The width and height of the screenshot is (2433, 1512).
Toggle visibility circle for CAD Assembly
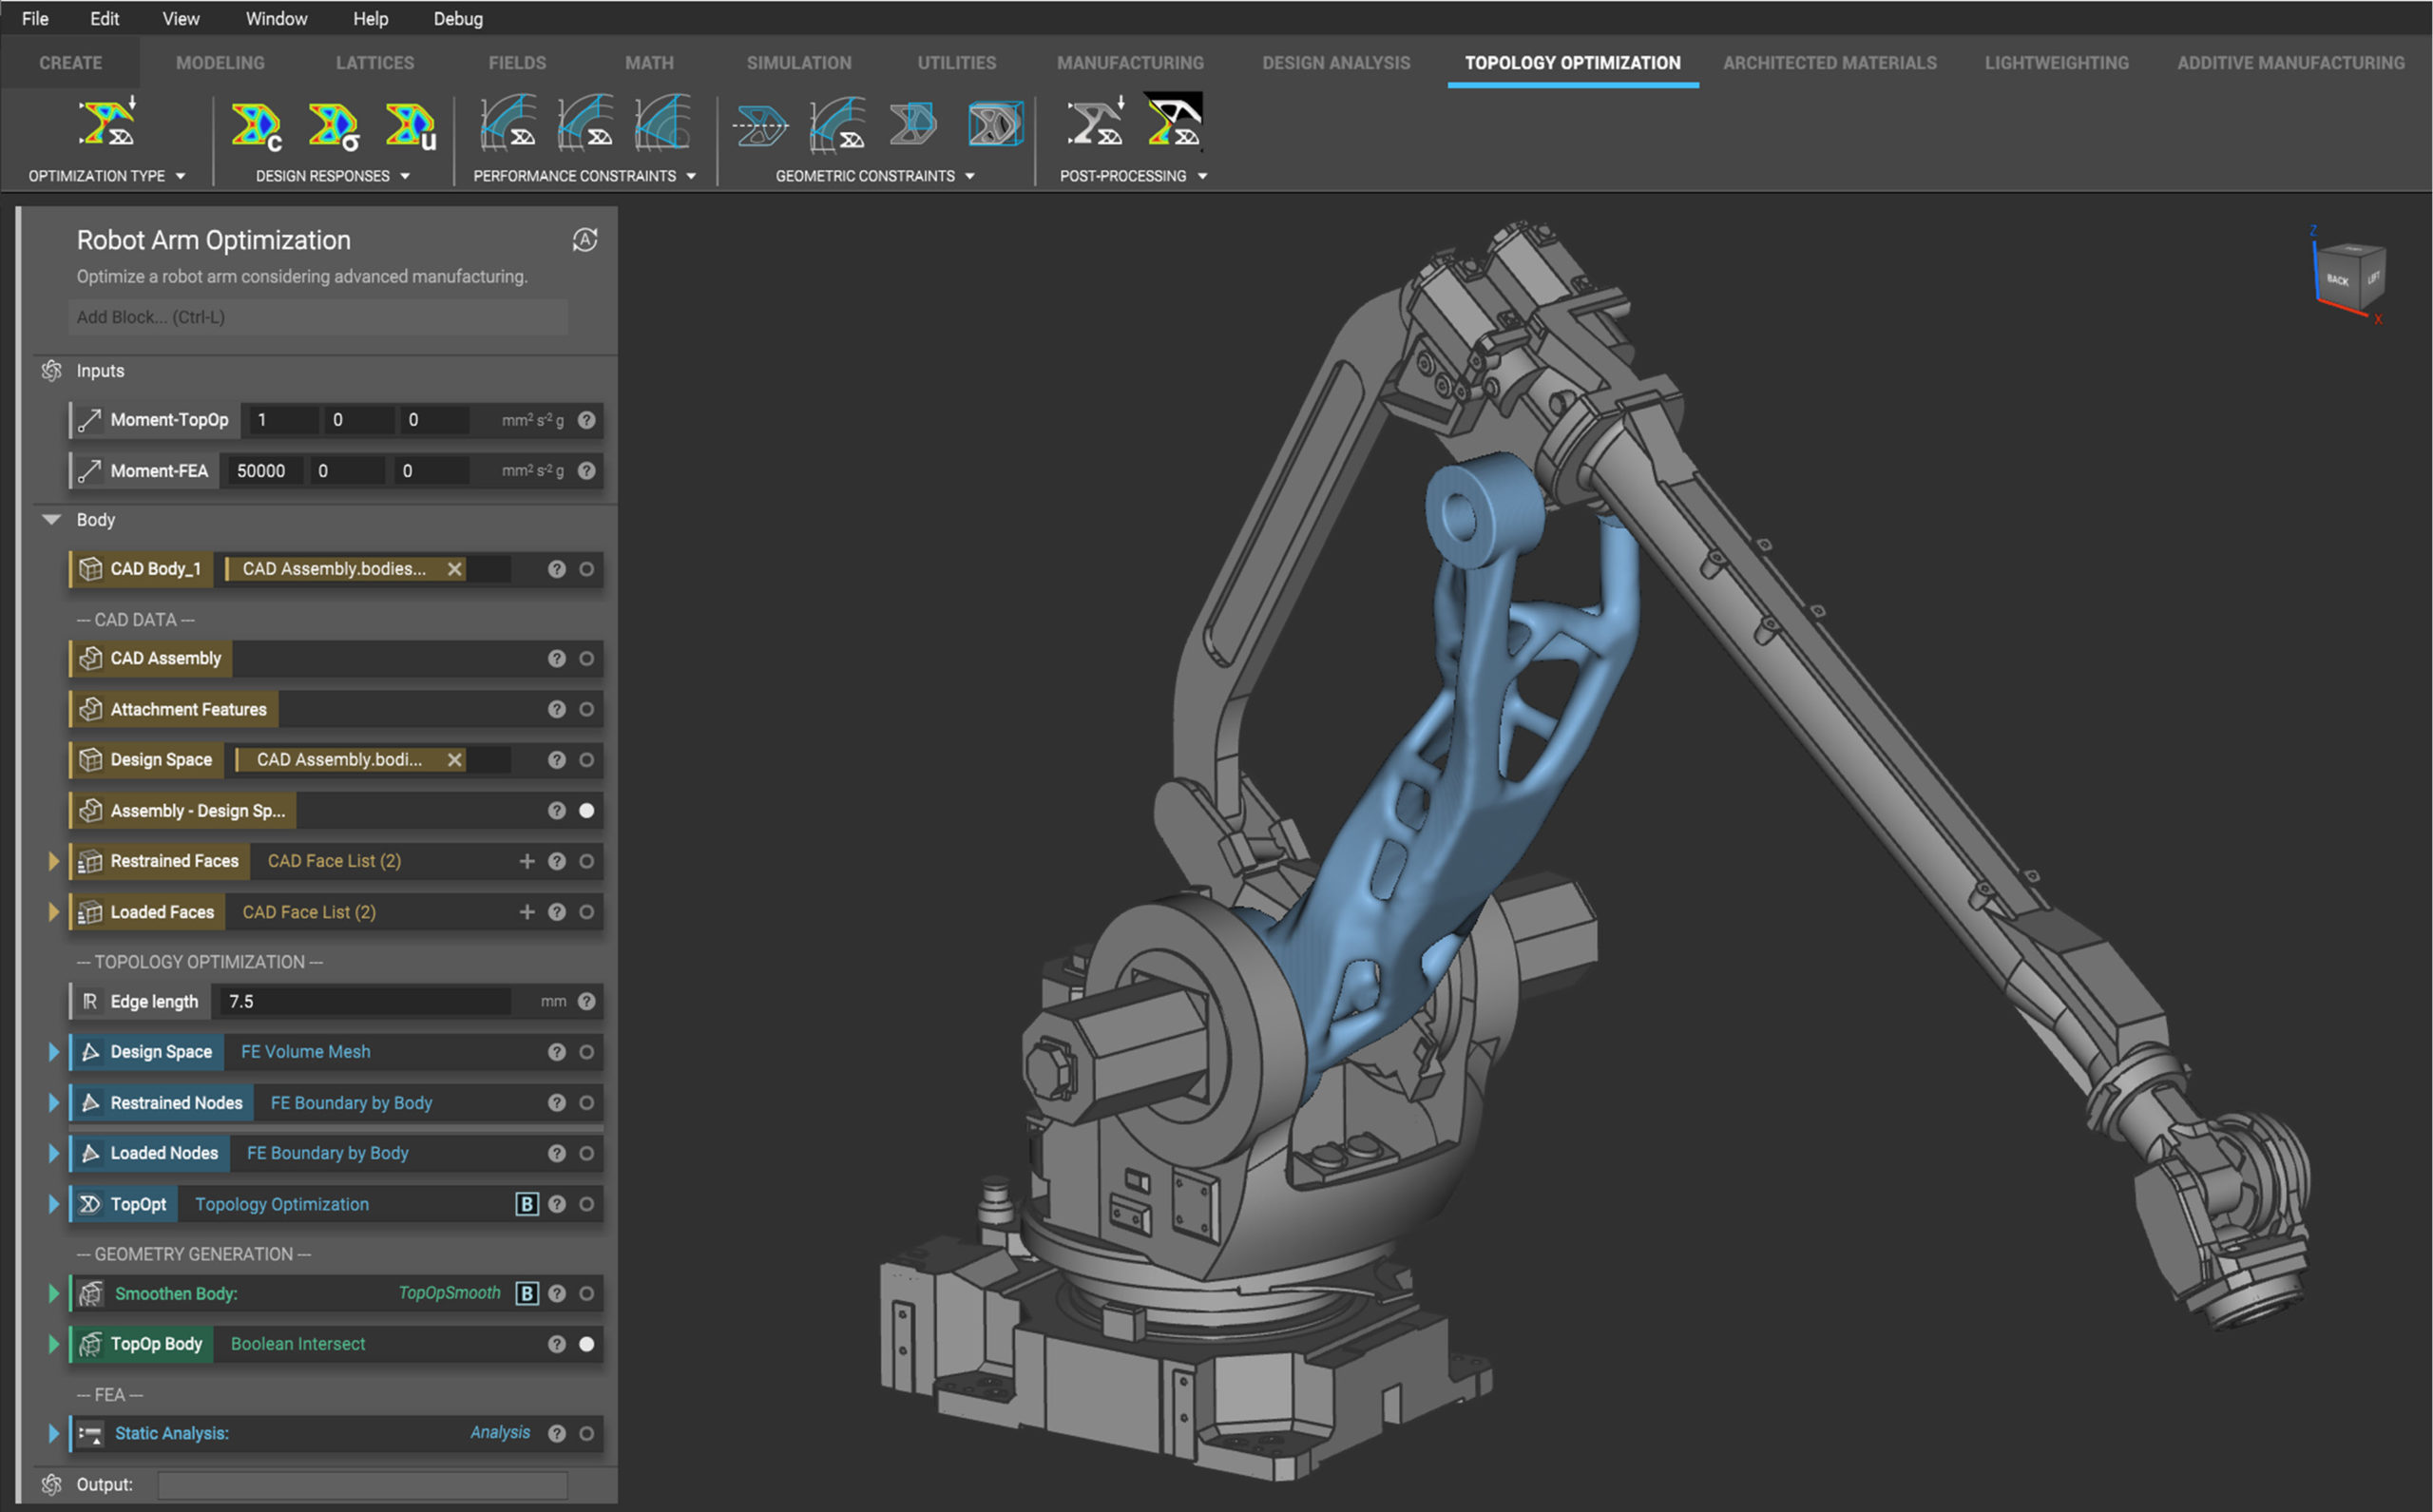pyautogui.click(x=587, y=659)
